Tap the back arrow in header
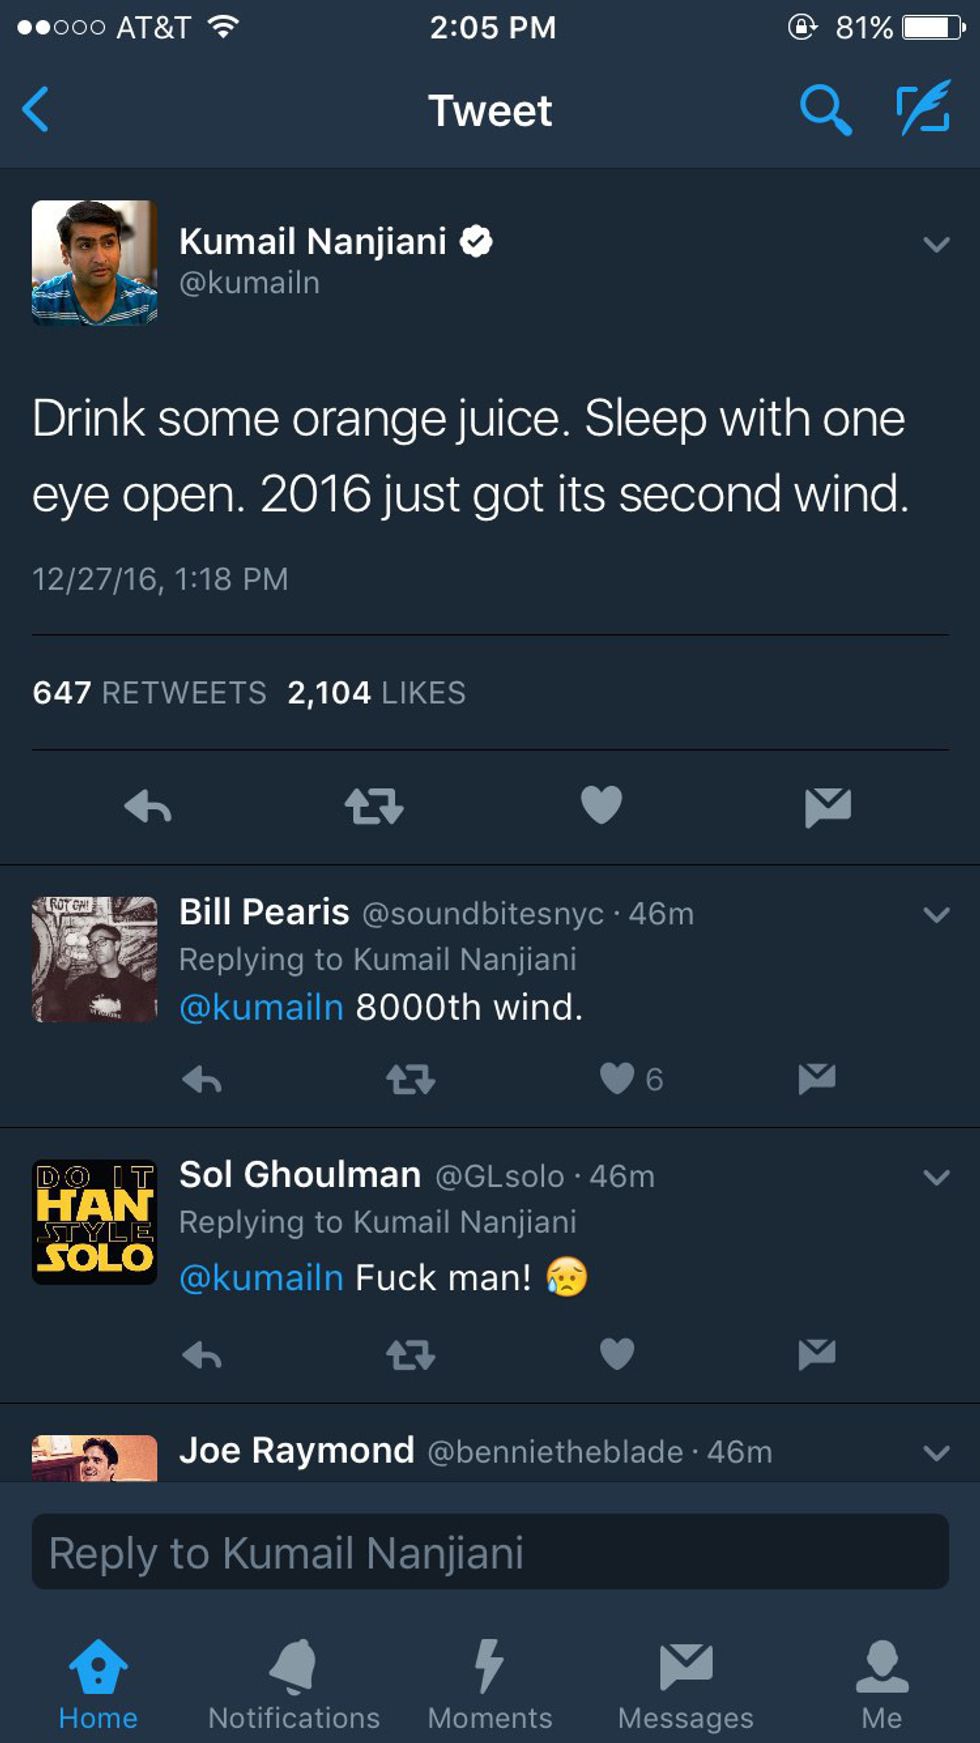980x1743 pixels. (36, 109)
